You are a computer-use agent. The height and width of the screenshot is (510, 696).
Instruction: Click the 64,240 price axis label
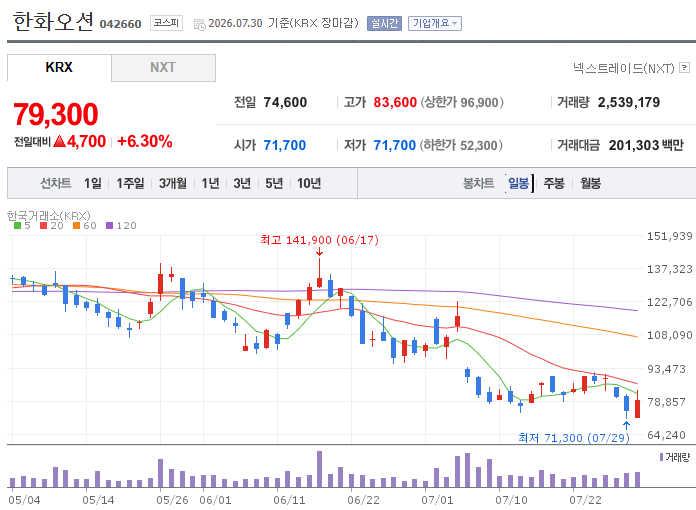point(666,435)
